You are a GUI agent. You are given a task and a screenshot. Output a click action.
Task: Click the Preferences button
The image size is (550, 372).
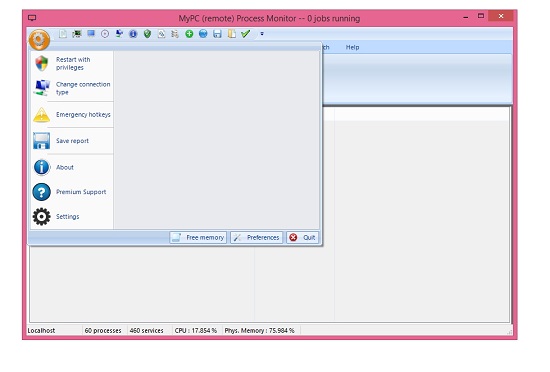click(256, 238)
